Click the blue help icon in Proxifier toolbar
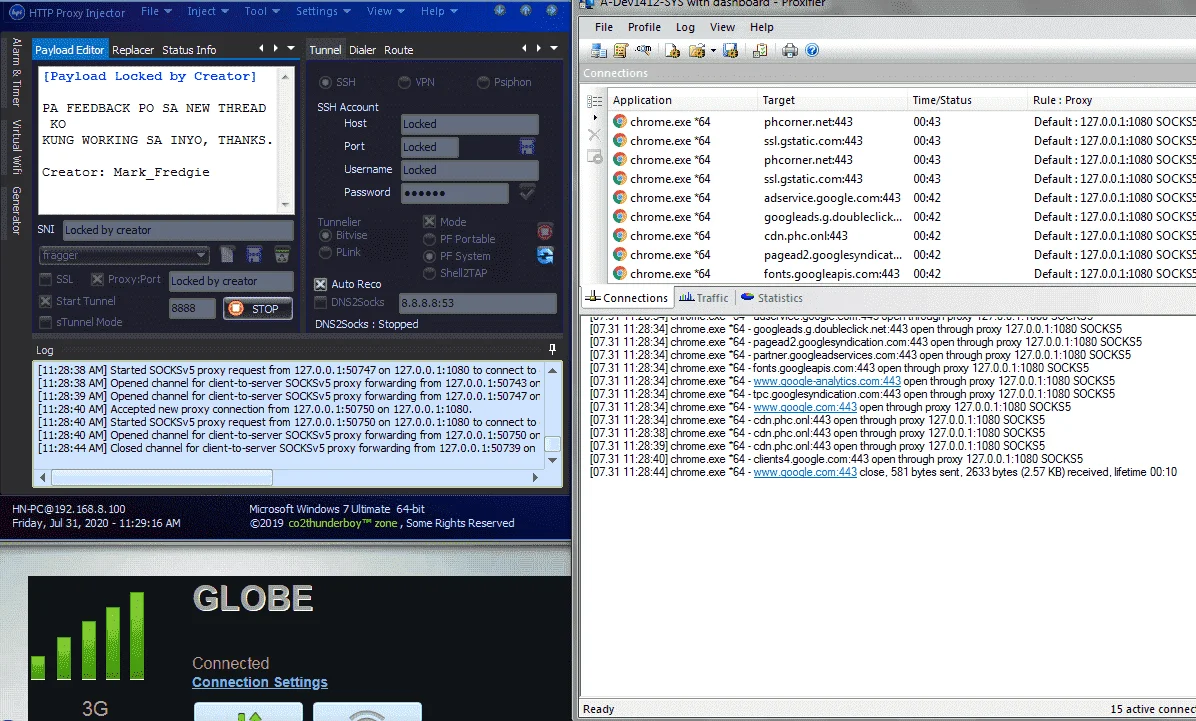The height and width of the screenshot is (721, 1196). click(812, 50)
